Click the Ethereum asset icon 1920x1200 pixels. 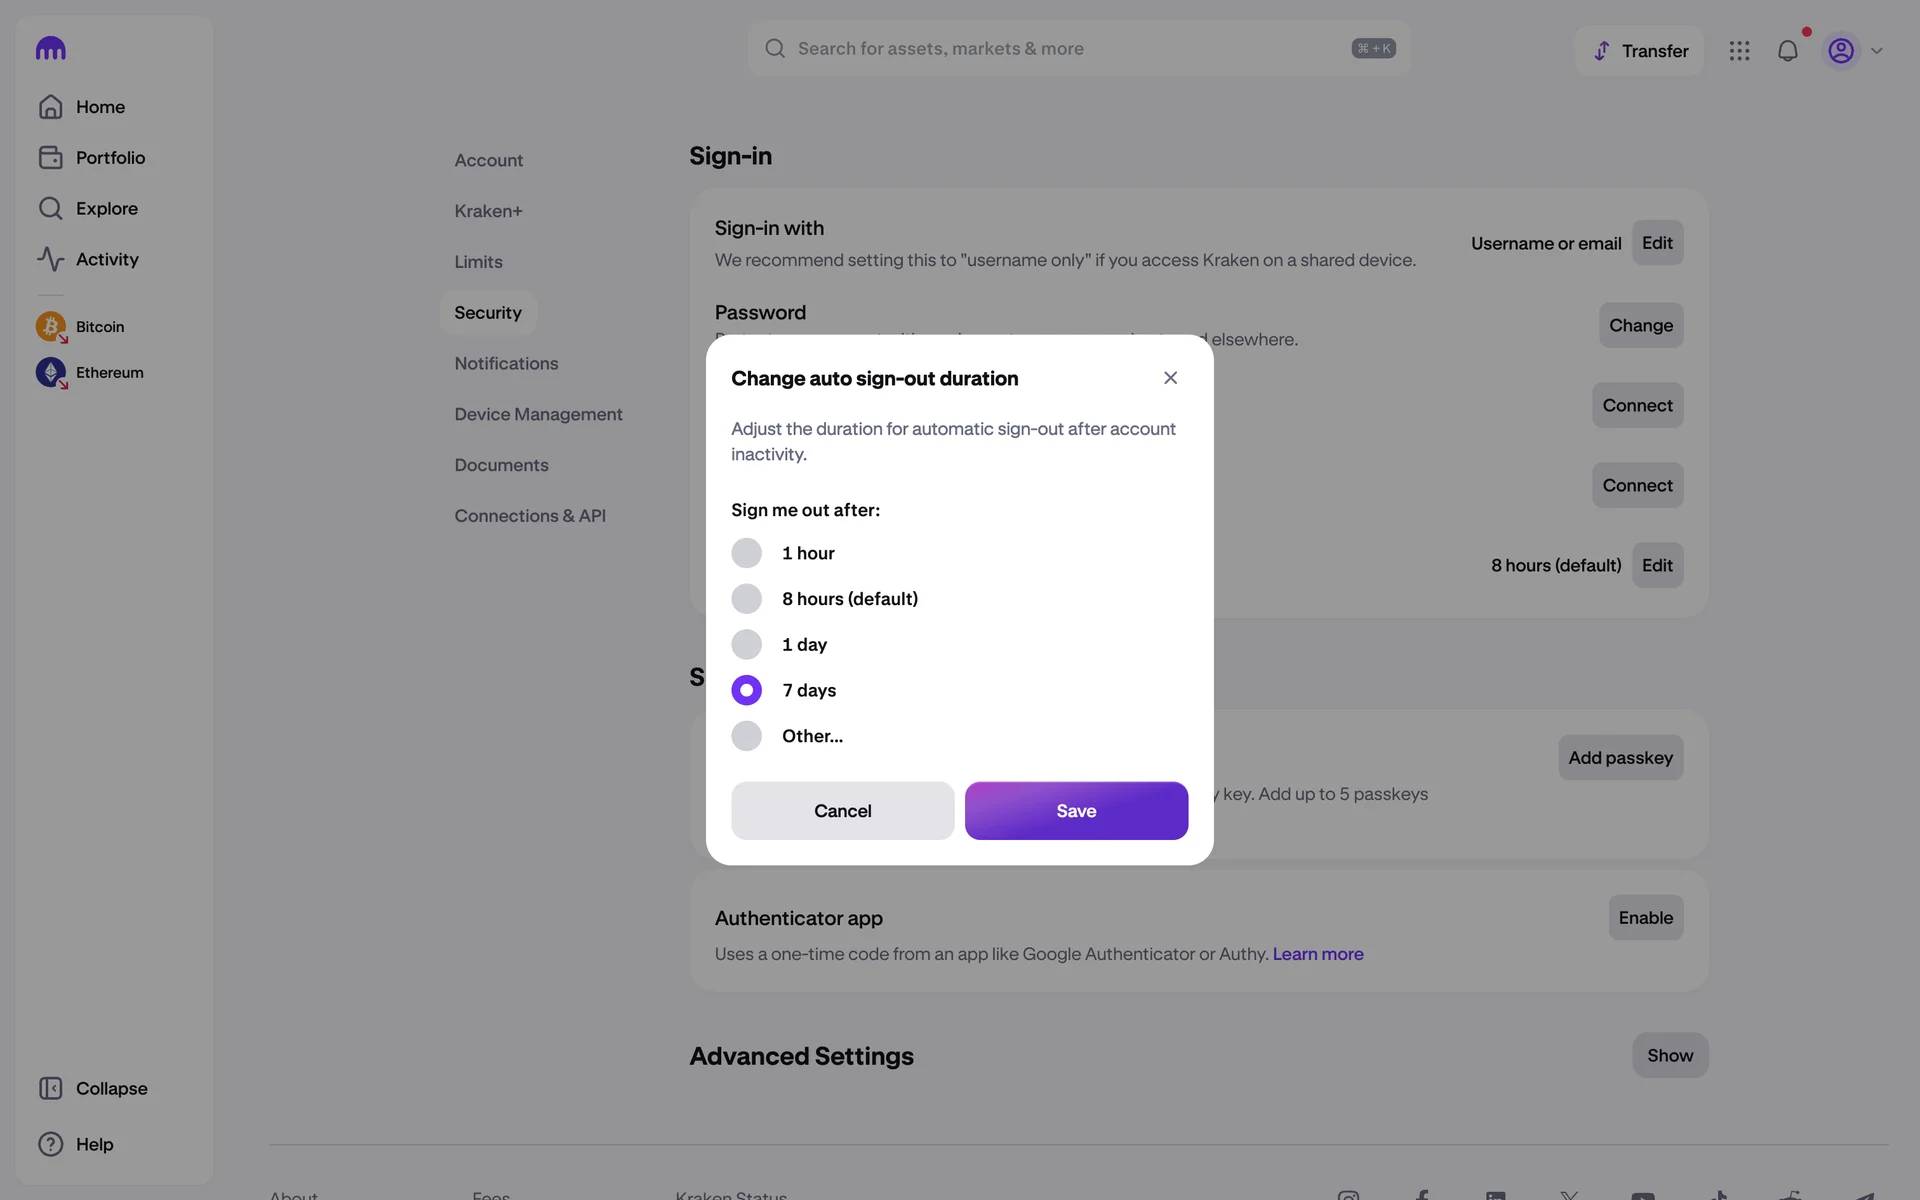pos(51,373)
